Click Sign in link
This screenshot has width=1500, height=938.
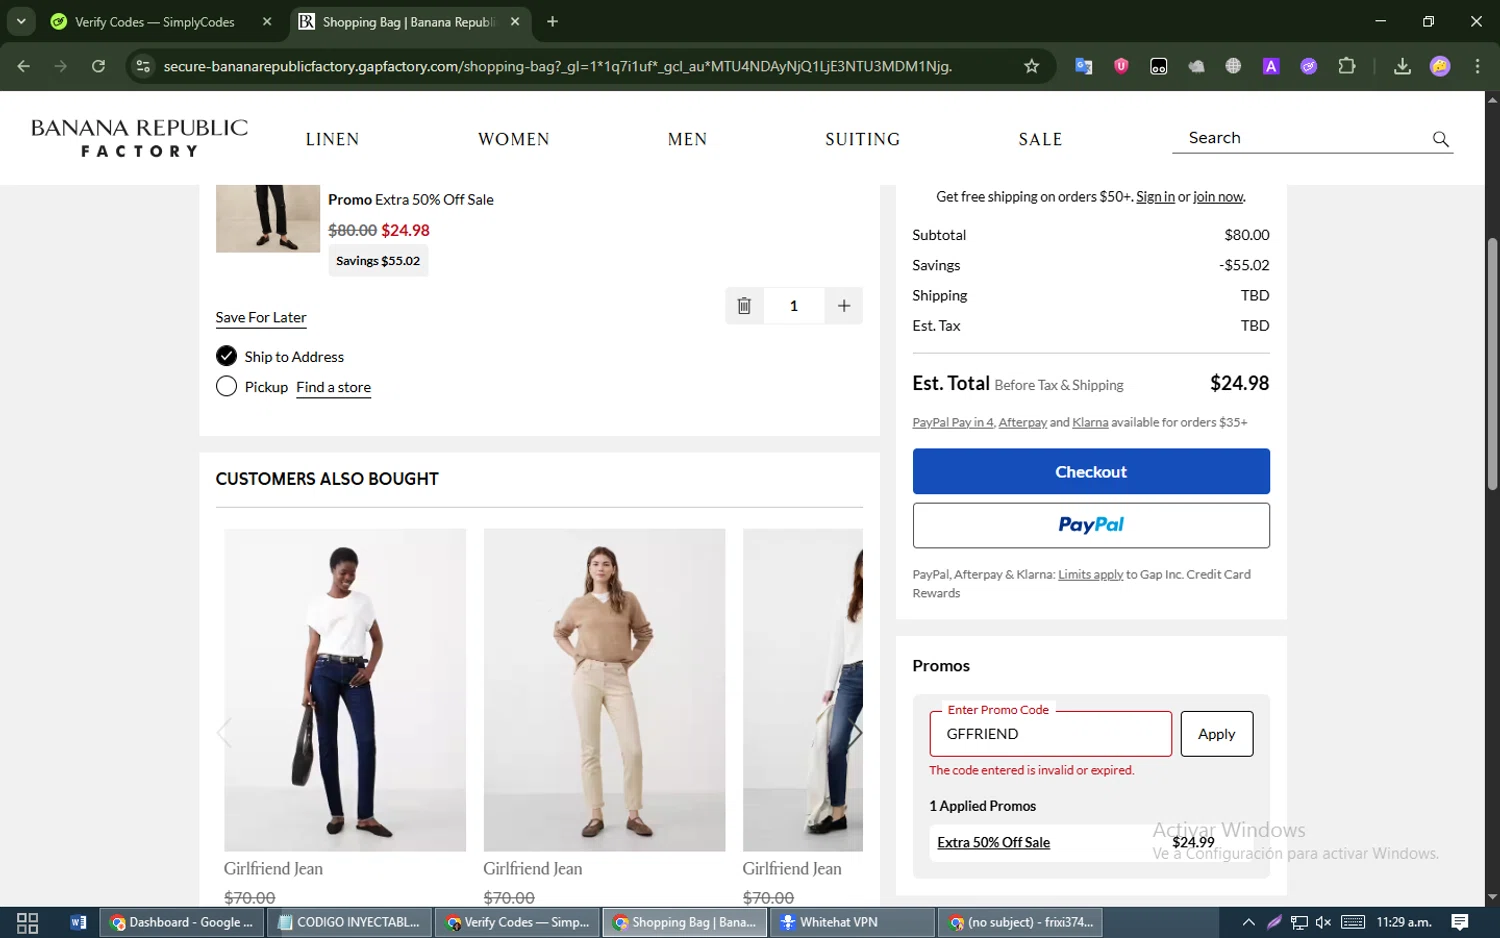coord(1155,197)
